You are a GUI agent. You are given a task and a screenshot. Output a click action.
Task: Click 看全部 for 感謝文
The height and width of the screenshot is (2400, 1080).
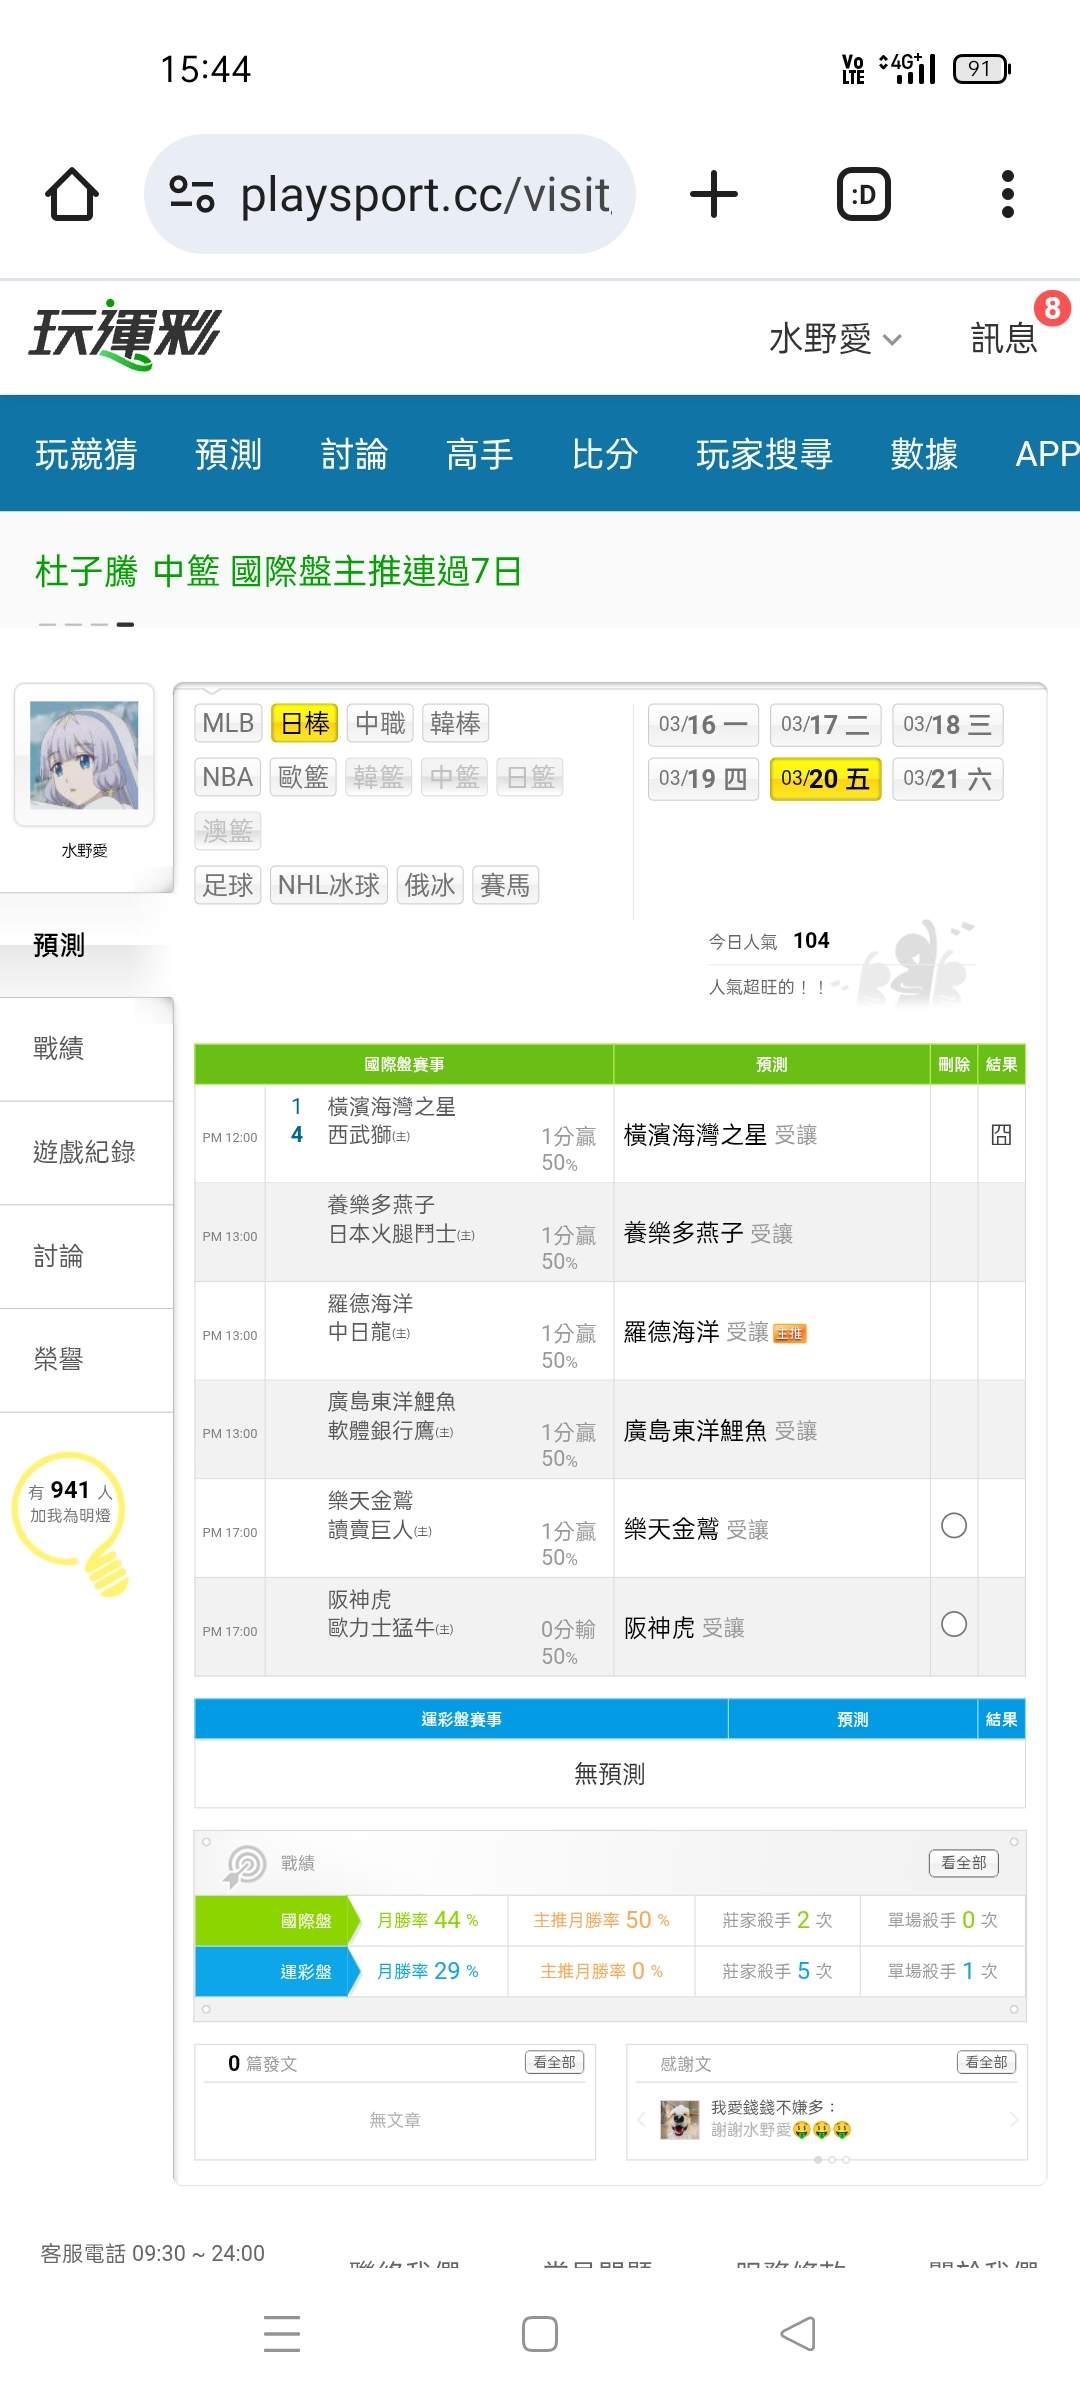(x=986, y=2062)
